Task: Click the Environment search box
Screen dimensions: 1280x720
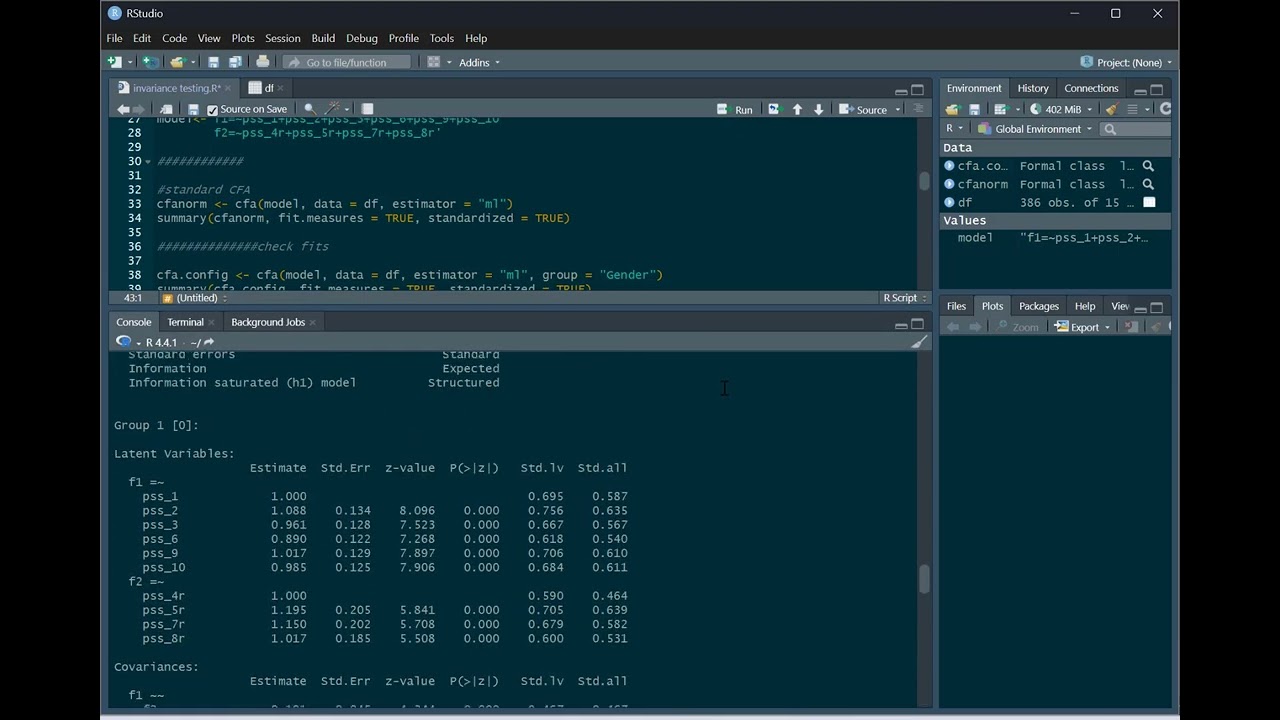Action: tap(1135, 129)
